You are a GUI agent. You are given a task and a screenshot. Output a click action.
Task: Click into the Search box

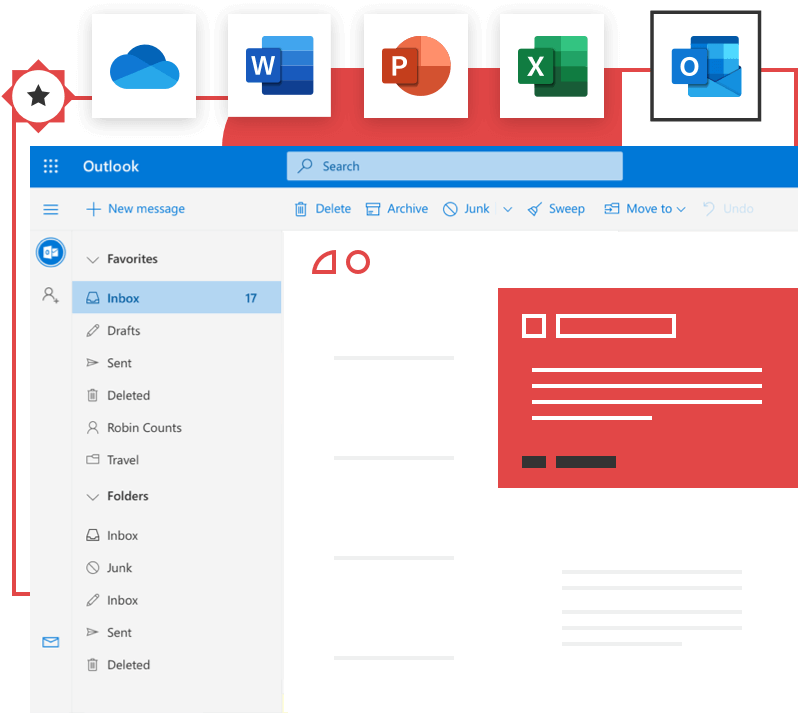(x=455, y=166)
